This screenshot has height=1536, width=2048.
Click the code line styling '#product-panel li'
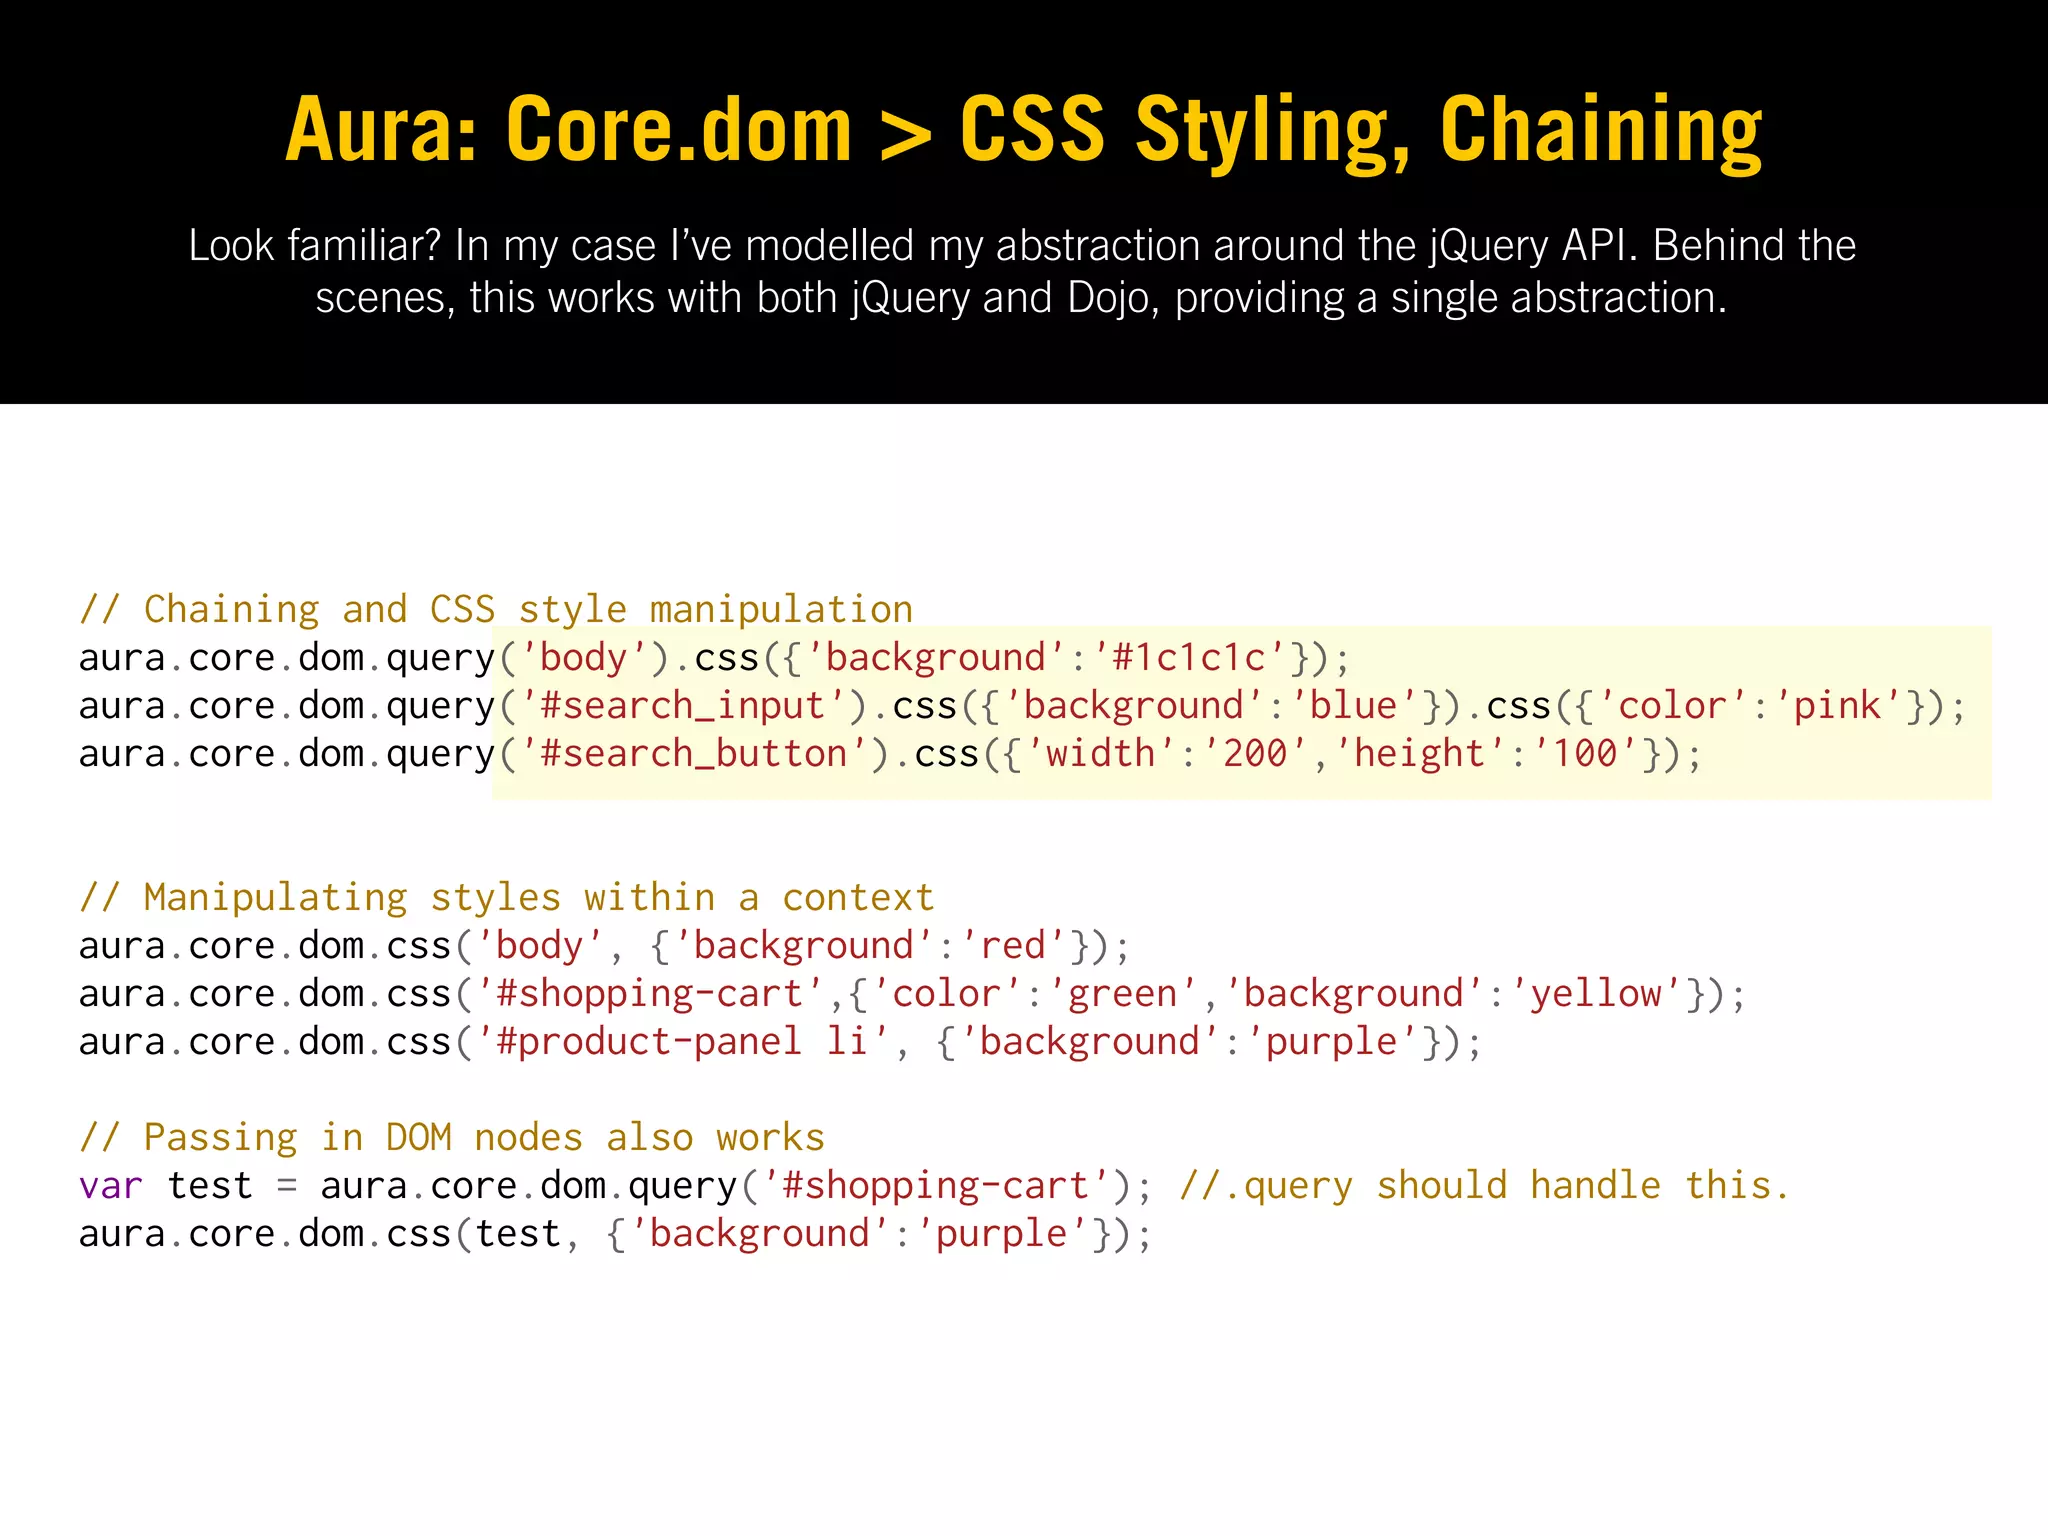click(x=780, y=1042)
